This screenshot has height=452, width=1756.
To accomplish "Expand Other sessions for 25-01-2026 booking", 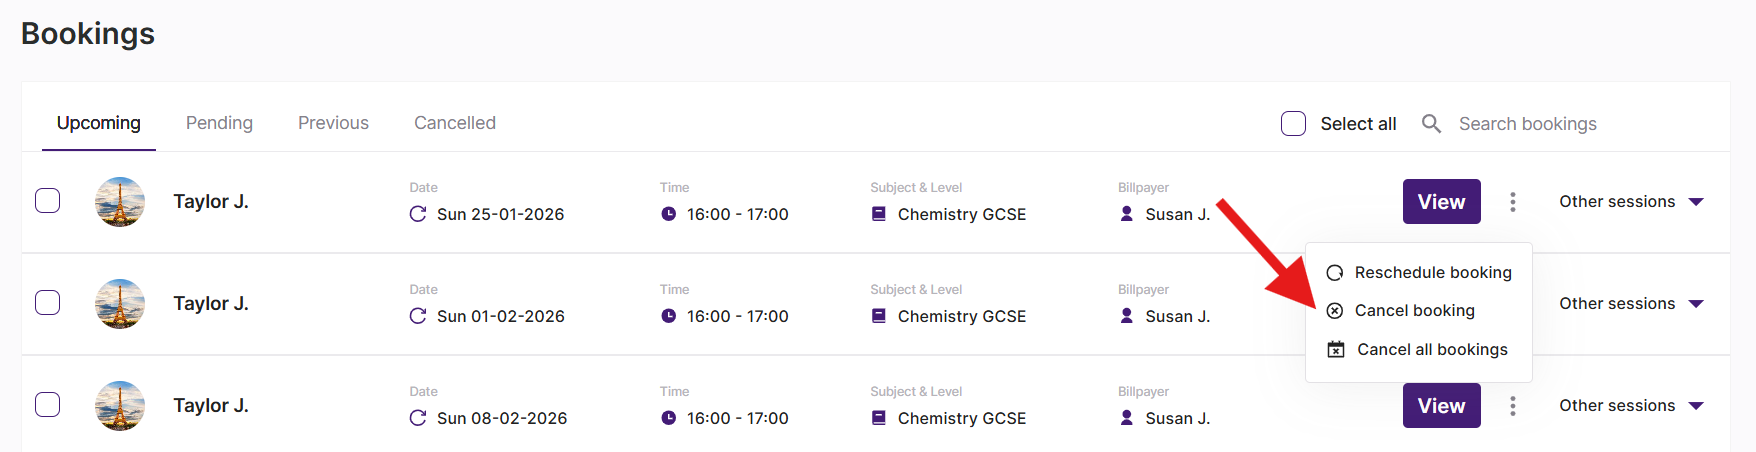I will (x=1631, y=202).
